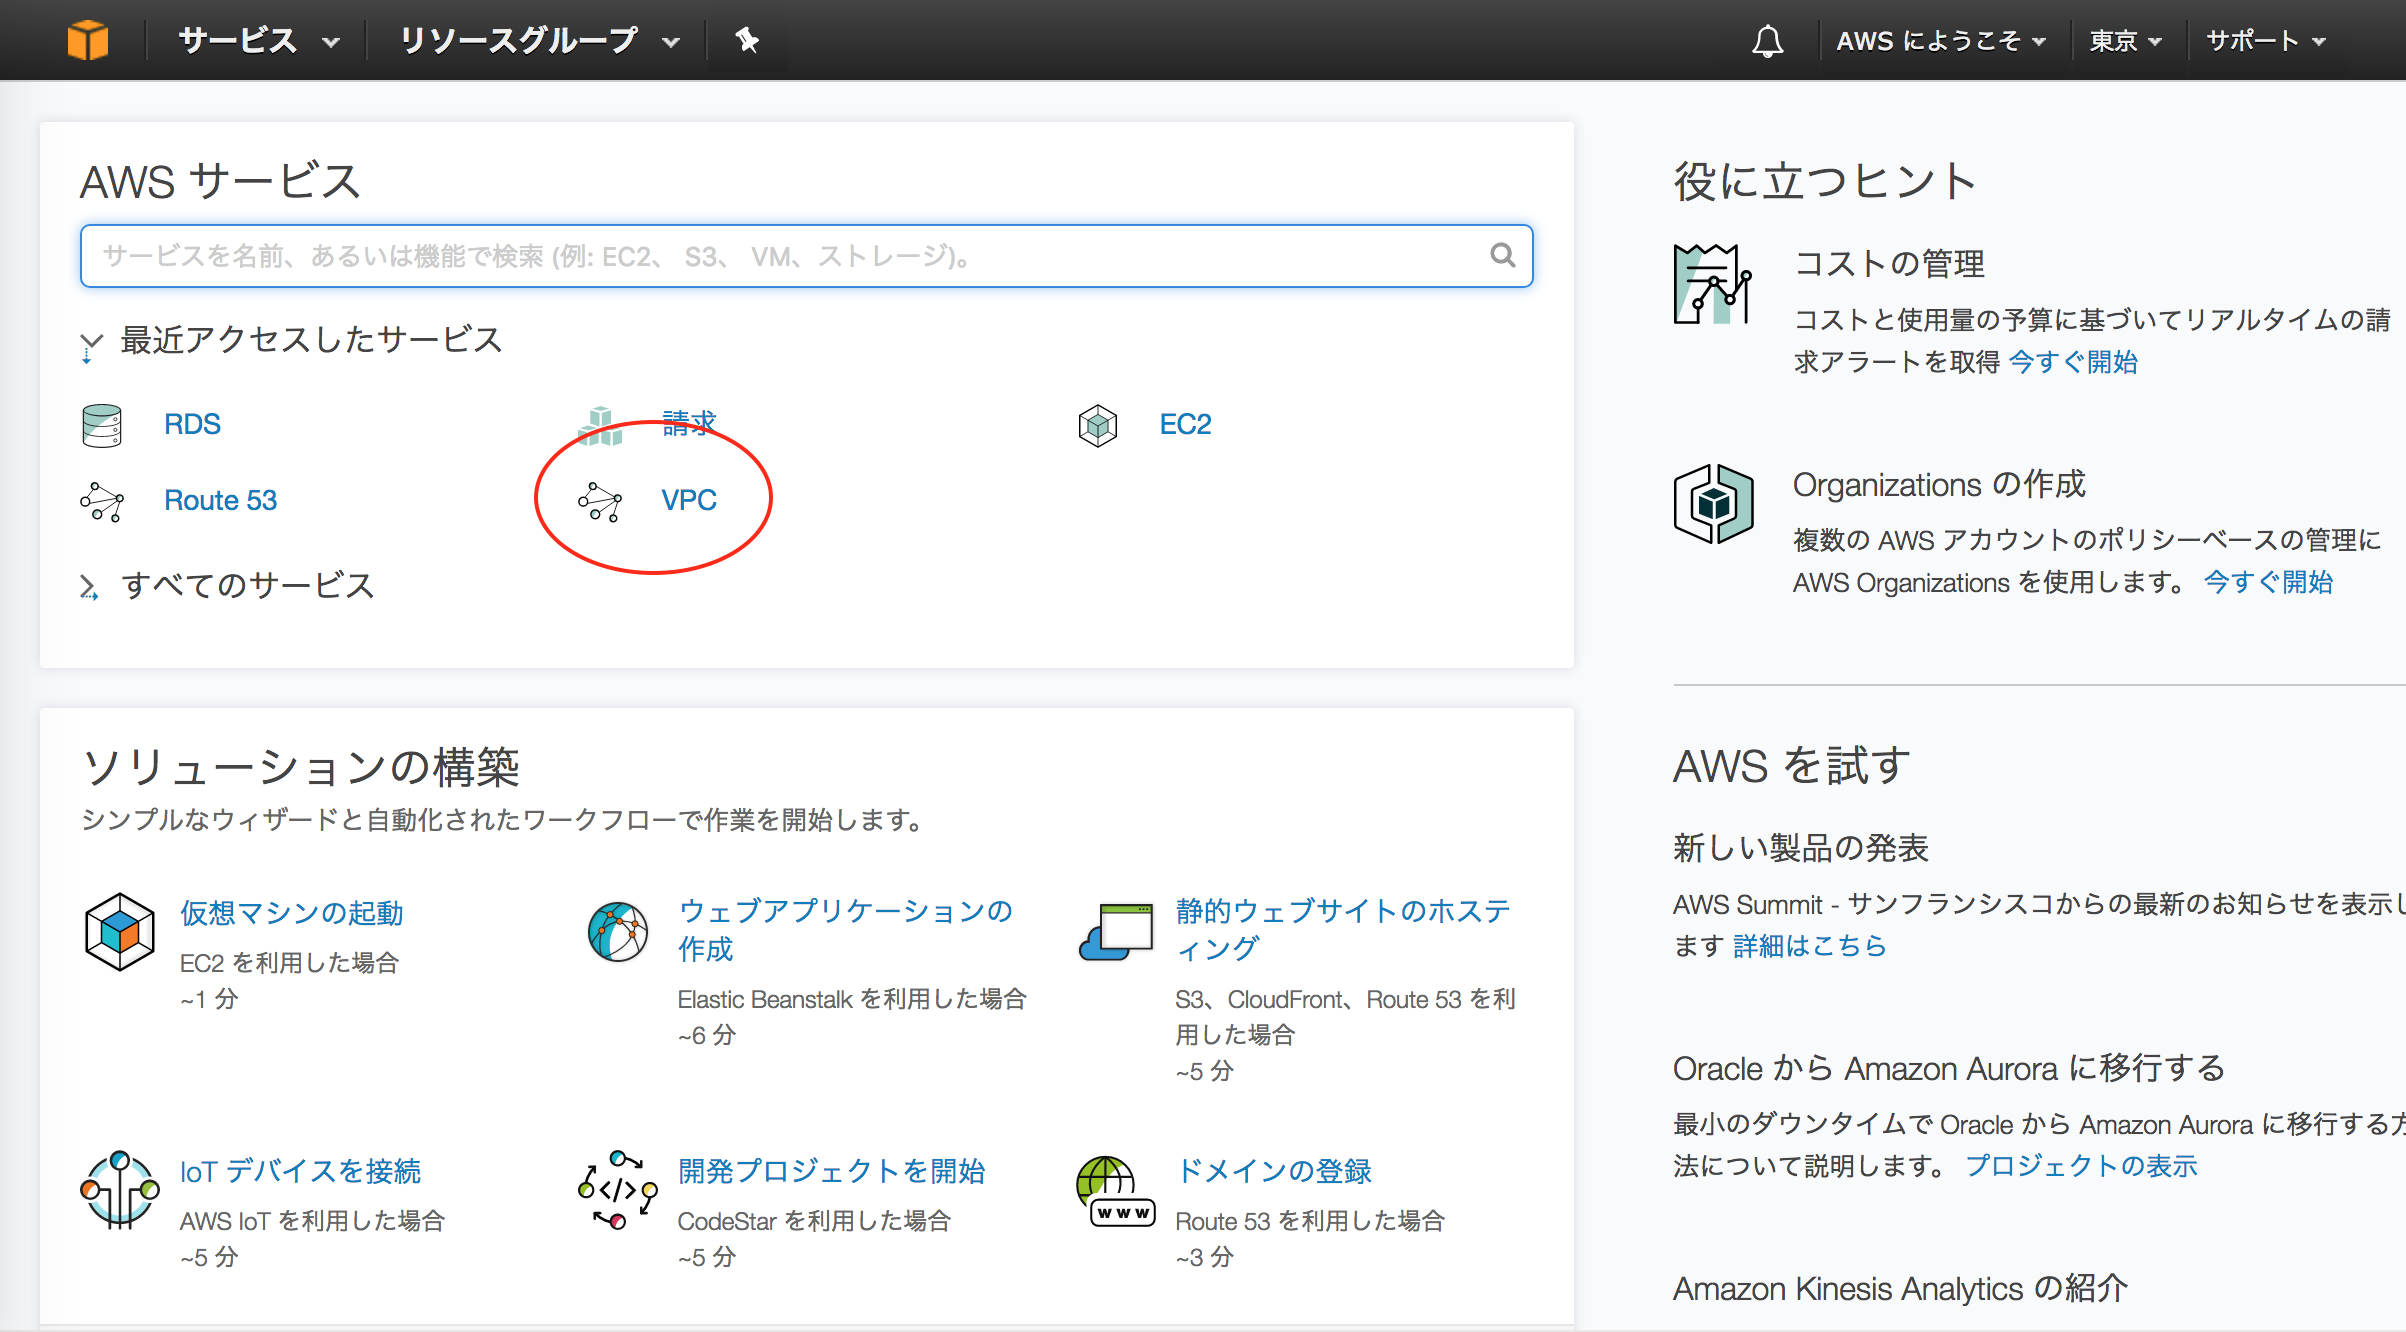2406x1332 pixels.
Task: Click Amazon Kinesis Analytics の紹介 heading
Action: (x=1900, y=1288)
